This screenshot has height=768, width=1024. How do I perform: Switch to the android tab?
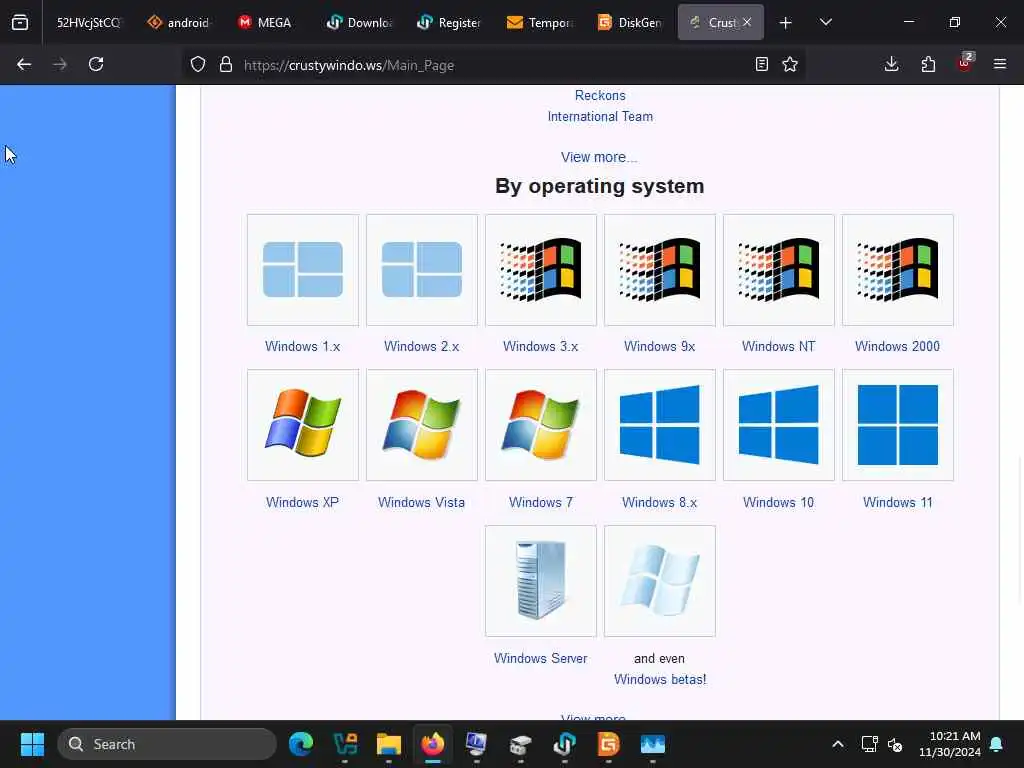tap(178, 22)
